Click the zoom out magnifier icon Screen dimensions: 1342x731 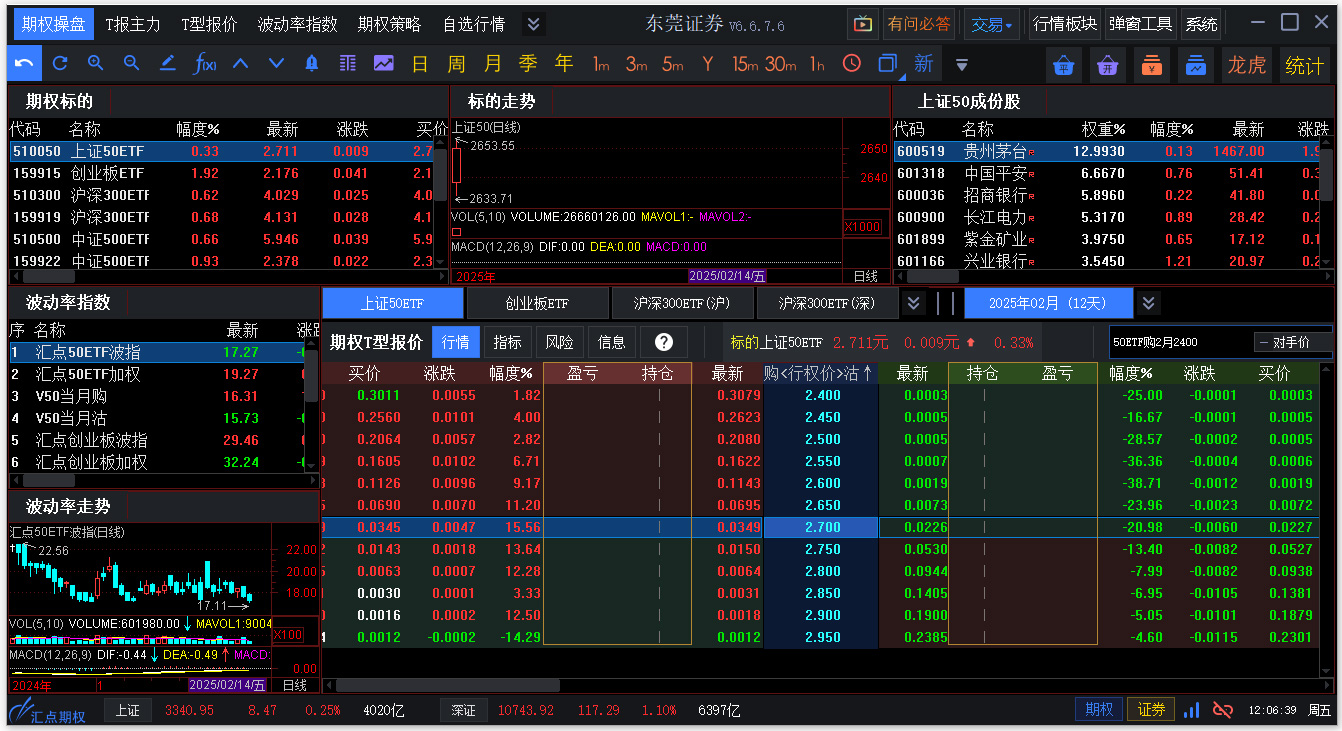[131, 64]
